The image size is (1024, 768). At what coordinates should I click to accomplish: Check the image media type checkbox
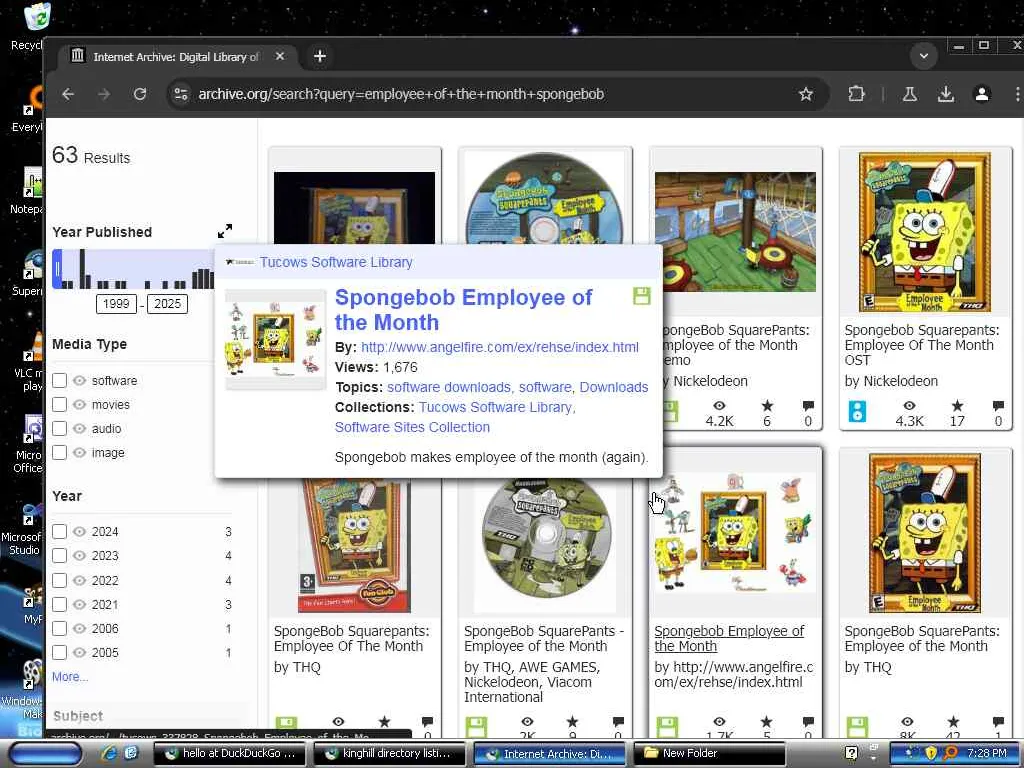(x=59, y=452)
